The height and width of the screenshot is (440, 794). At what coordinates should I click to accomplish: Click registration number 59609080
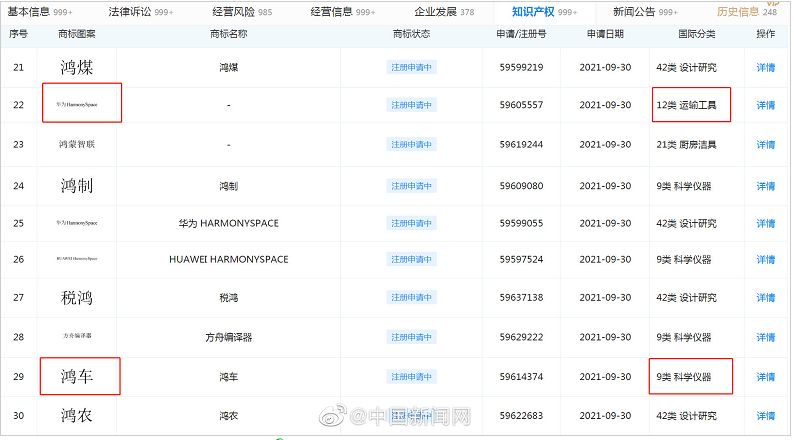(x=521, y=186)
